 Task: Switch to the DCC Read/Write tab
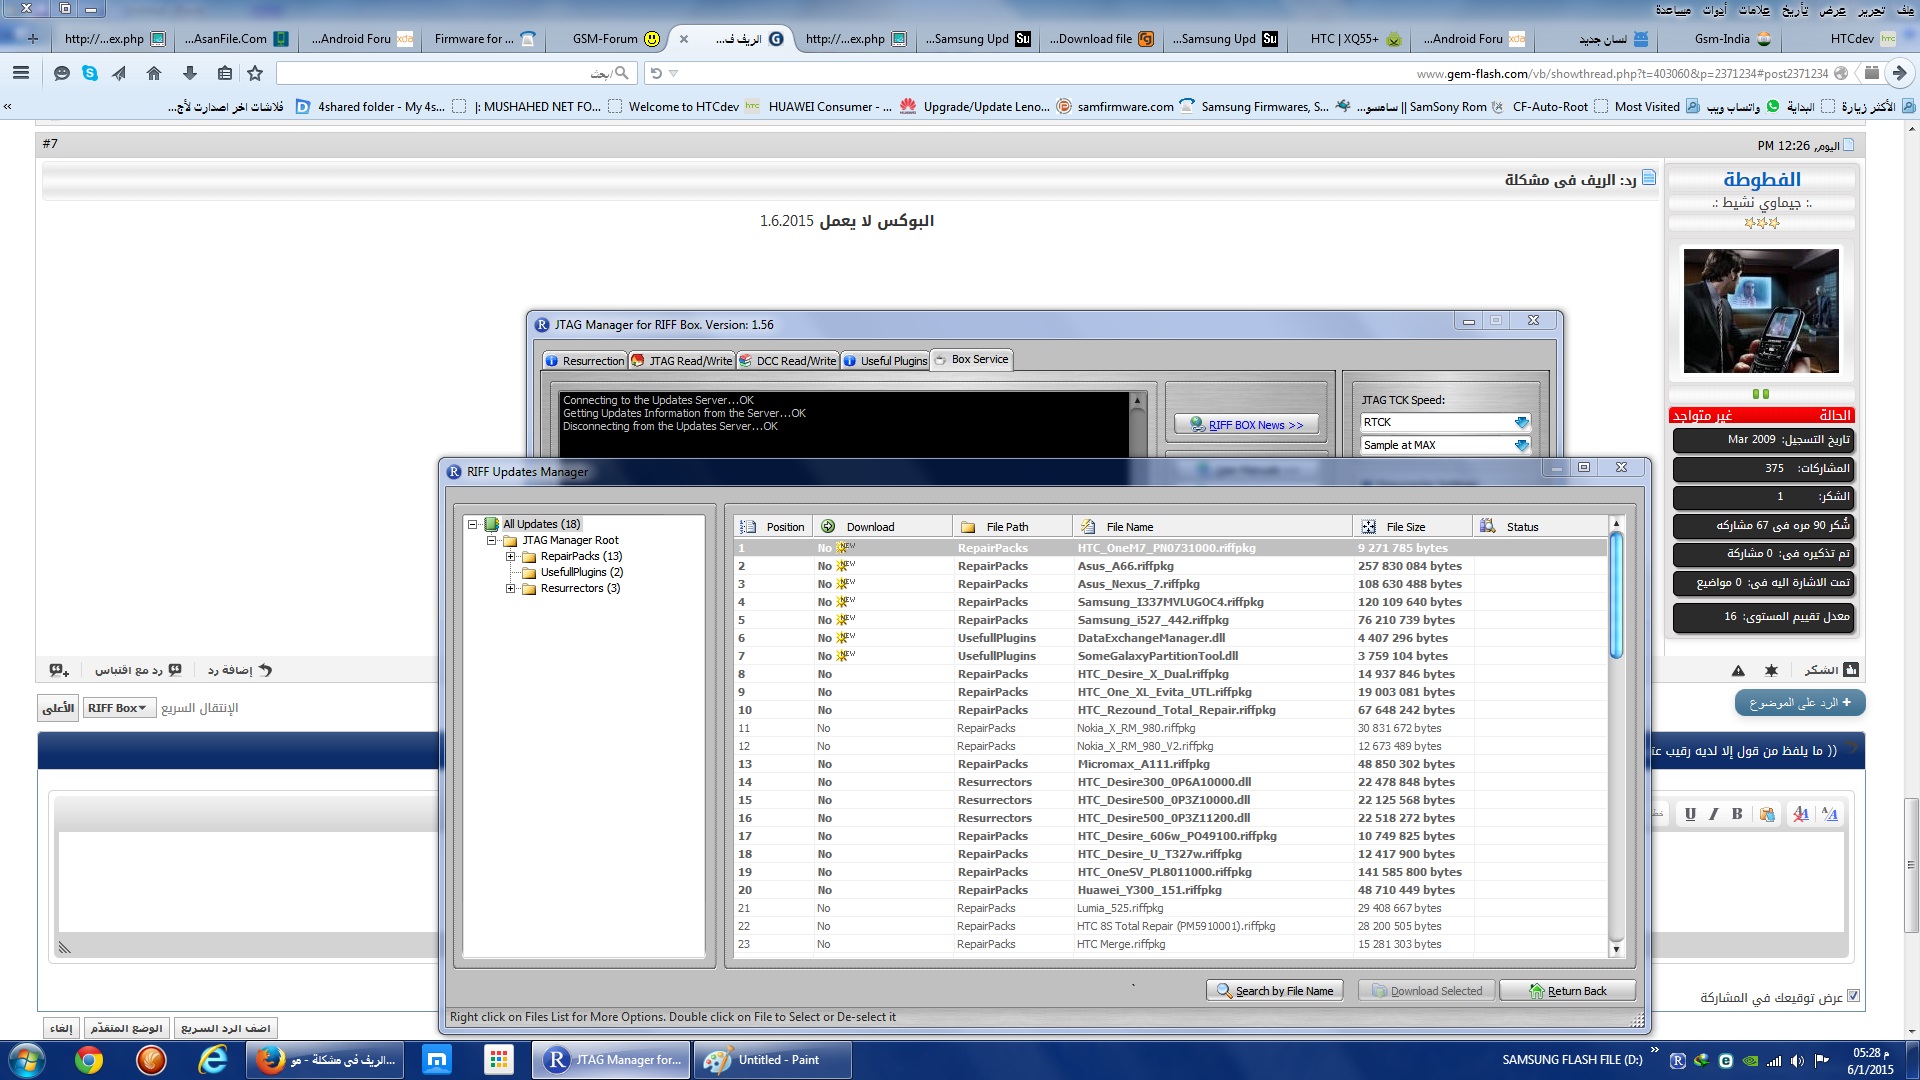(x=788, y=361)
